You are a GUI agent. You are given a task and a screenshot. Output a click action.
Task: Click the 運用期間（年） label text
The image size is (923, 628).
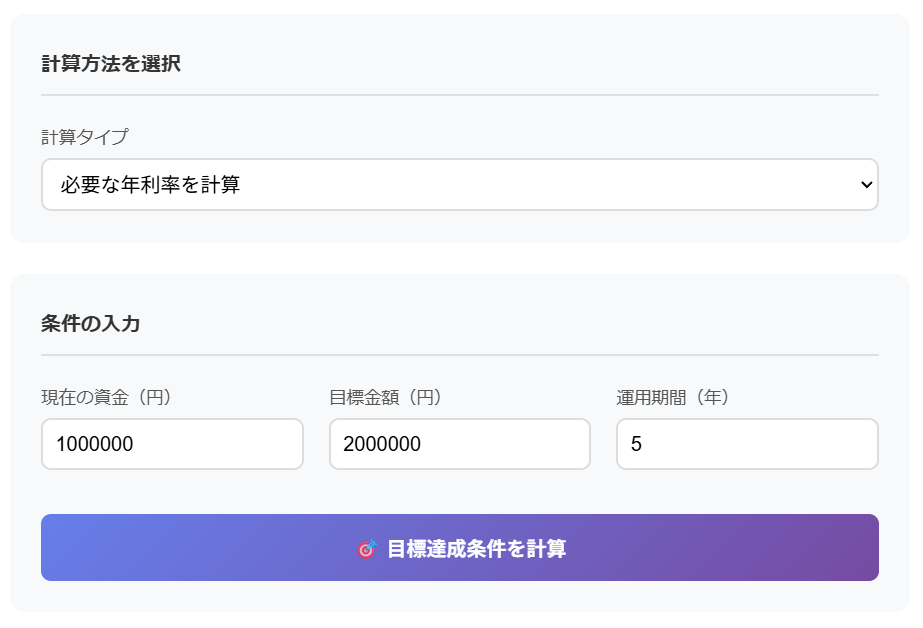click(674, 397)
